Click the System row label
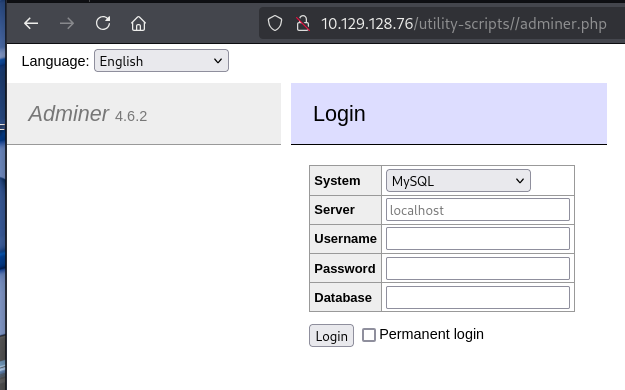 pyautogui.click(x=337, y=181)
